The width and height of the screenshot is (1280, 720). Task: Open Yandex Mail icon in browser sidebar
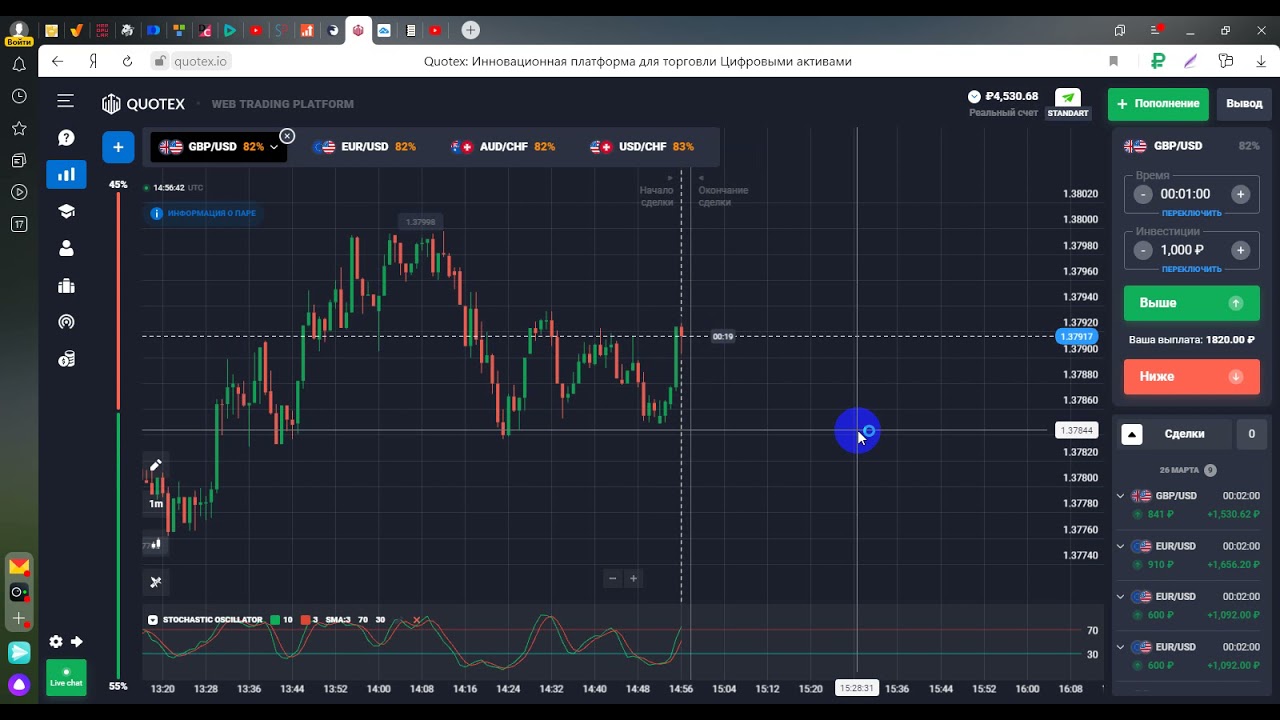(x=19, y=567)
